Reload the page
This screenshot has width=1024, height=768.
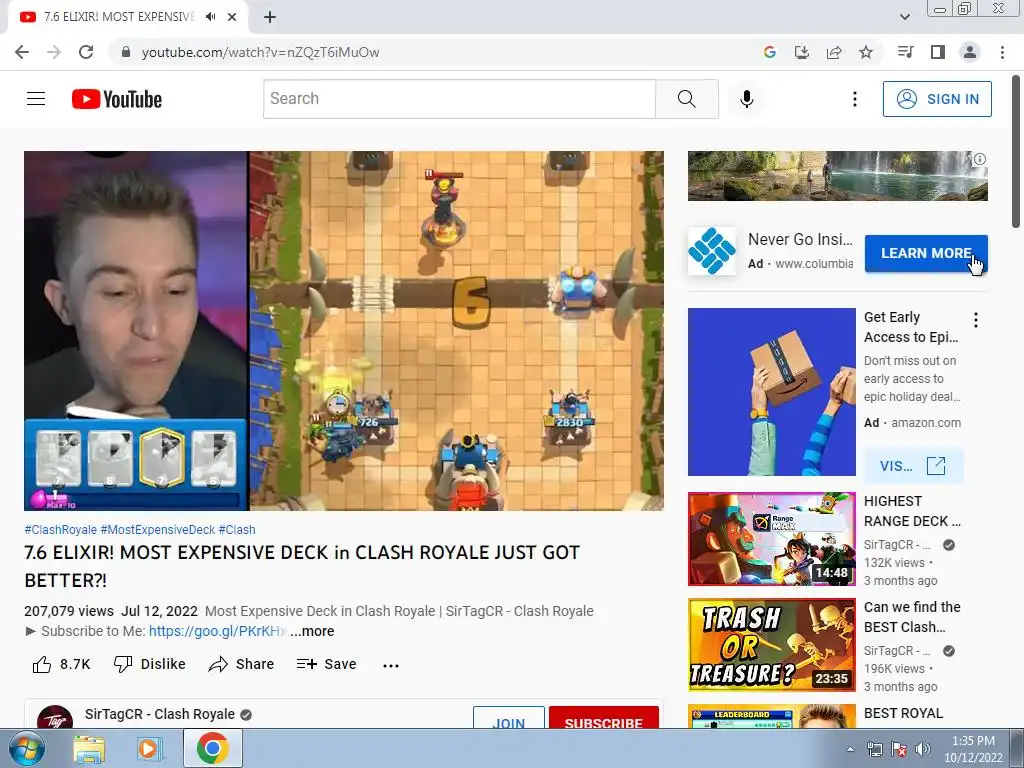[x=86, y=52]
